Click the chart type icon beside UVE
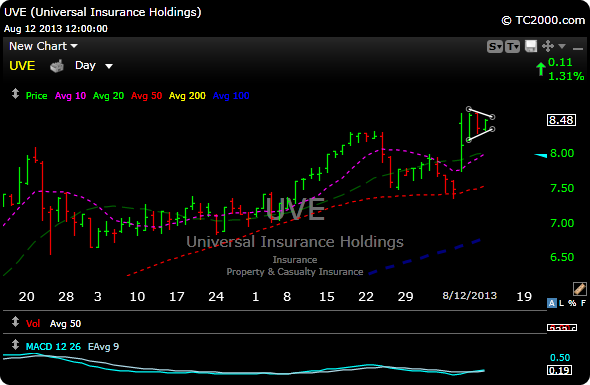Screen dimensions: 590x385 (57, 66)
